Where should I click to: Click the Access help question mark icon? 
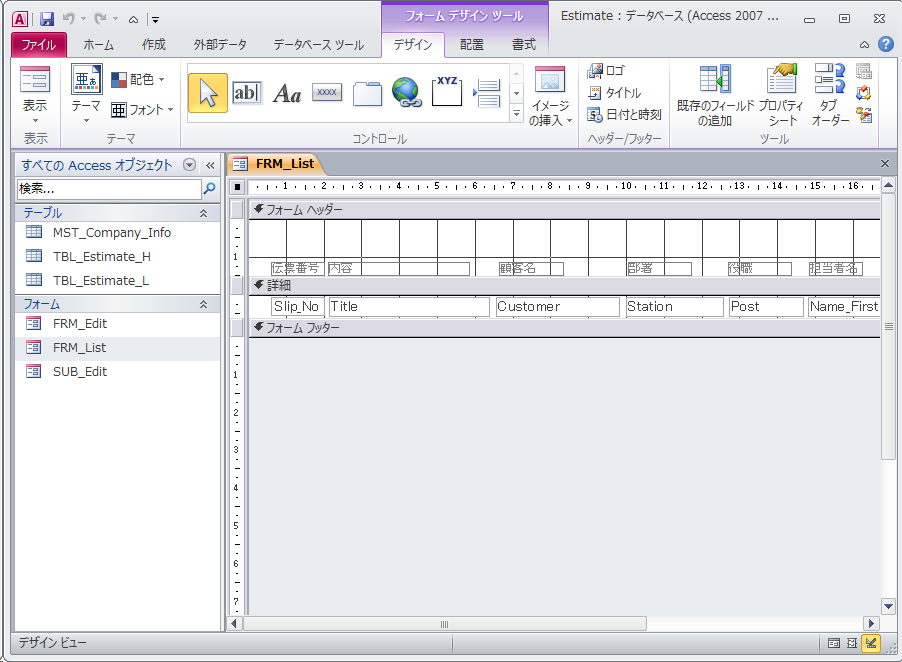[886, 44]
